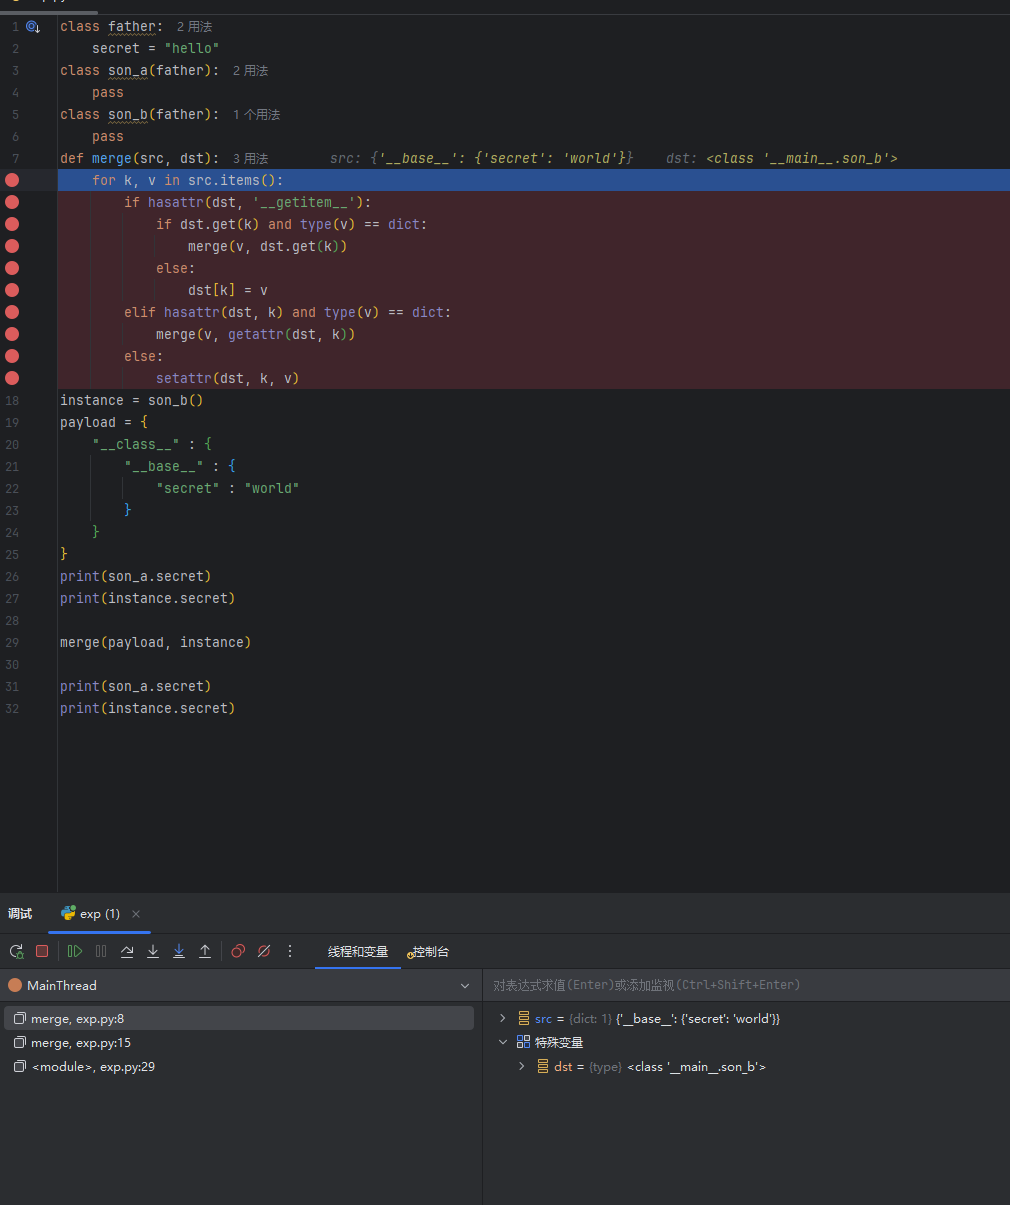Expand the src variable node
Viewport: 1010px width, 1205px height.
pyautogui.click(x=502, y=1018)
